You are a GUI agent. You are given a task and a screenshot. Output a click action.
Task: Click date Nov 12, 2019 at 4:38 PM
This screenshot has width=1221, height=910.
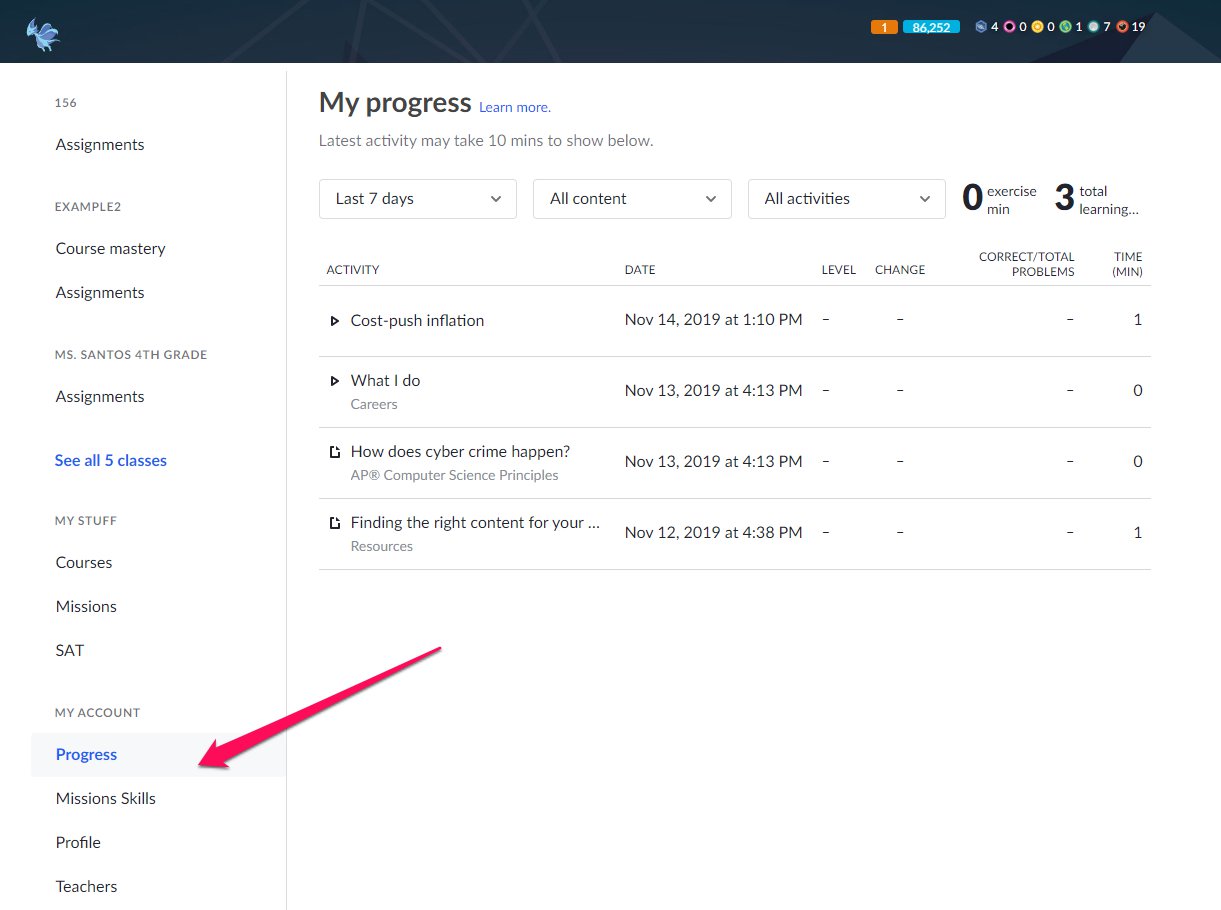coord(713,533)
